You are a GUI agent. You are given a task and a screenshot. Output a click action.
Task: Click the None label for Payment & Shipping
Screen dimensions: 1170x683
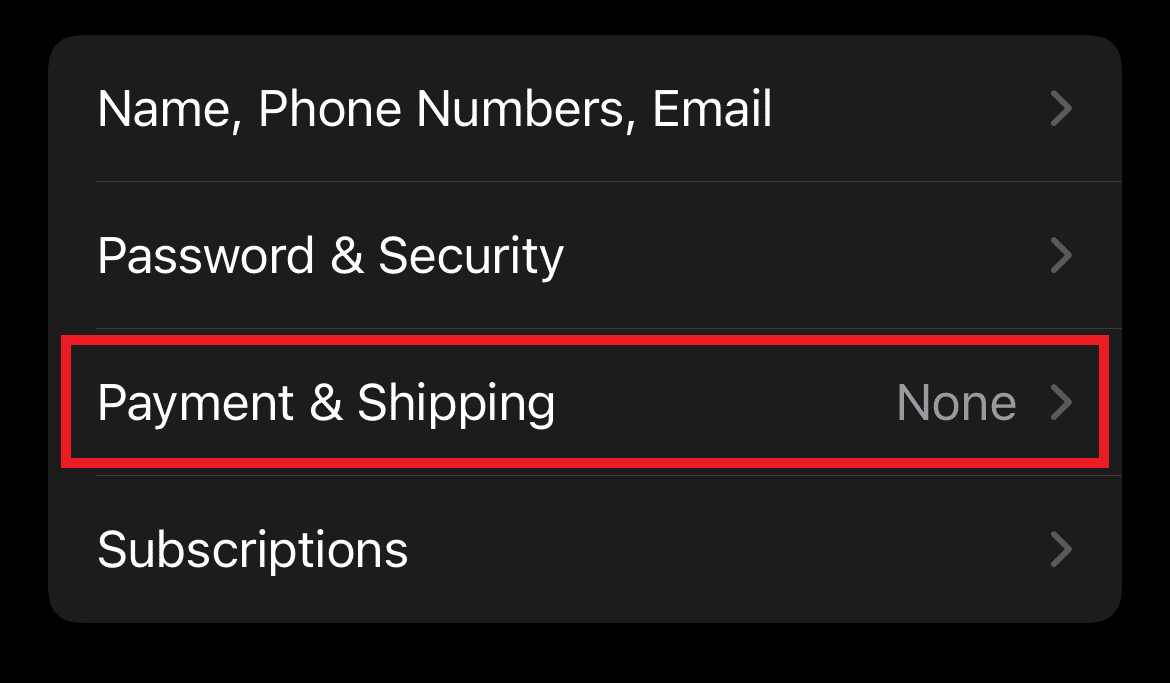pos(956,403)
